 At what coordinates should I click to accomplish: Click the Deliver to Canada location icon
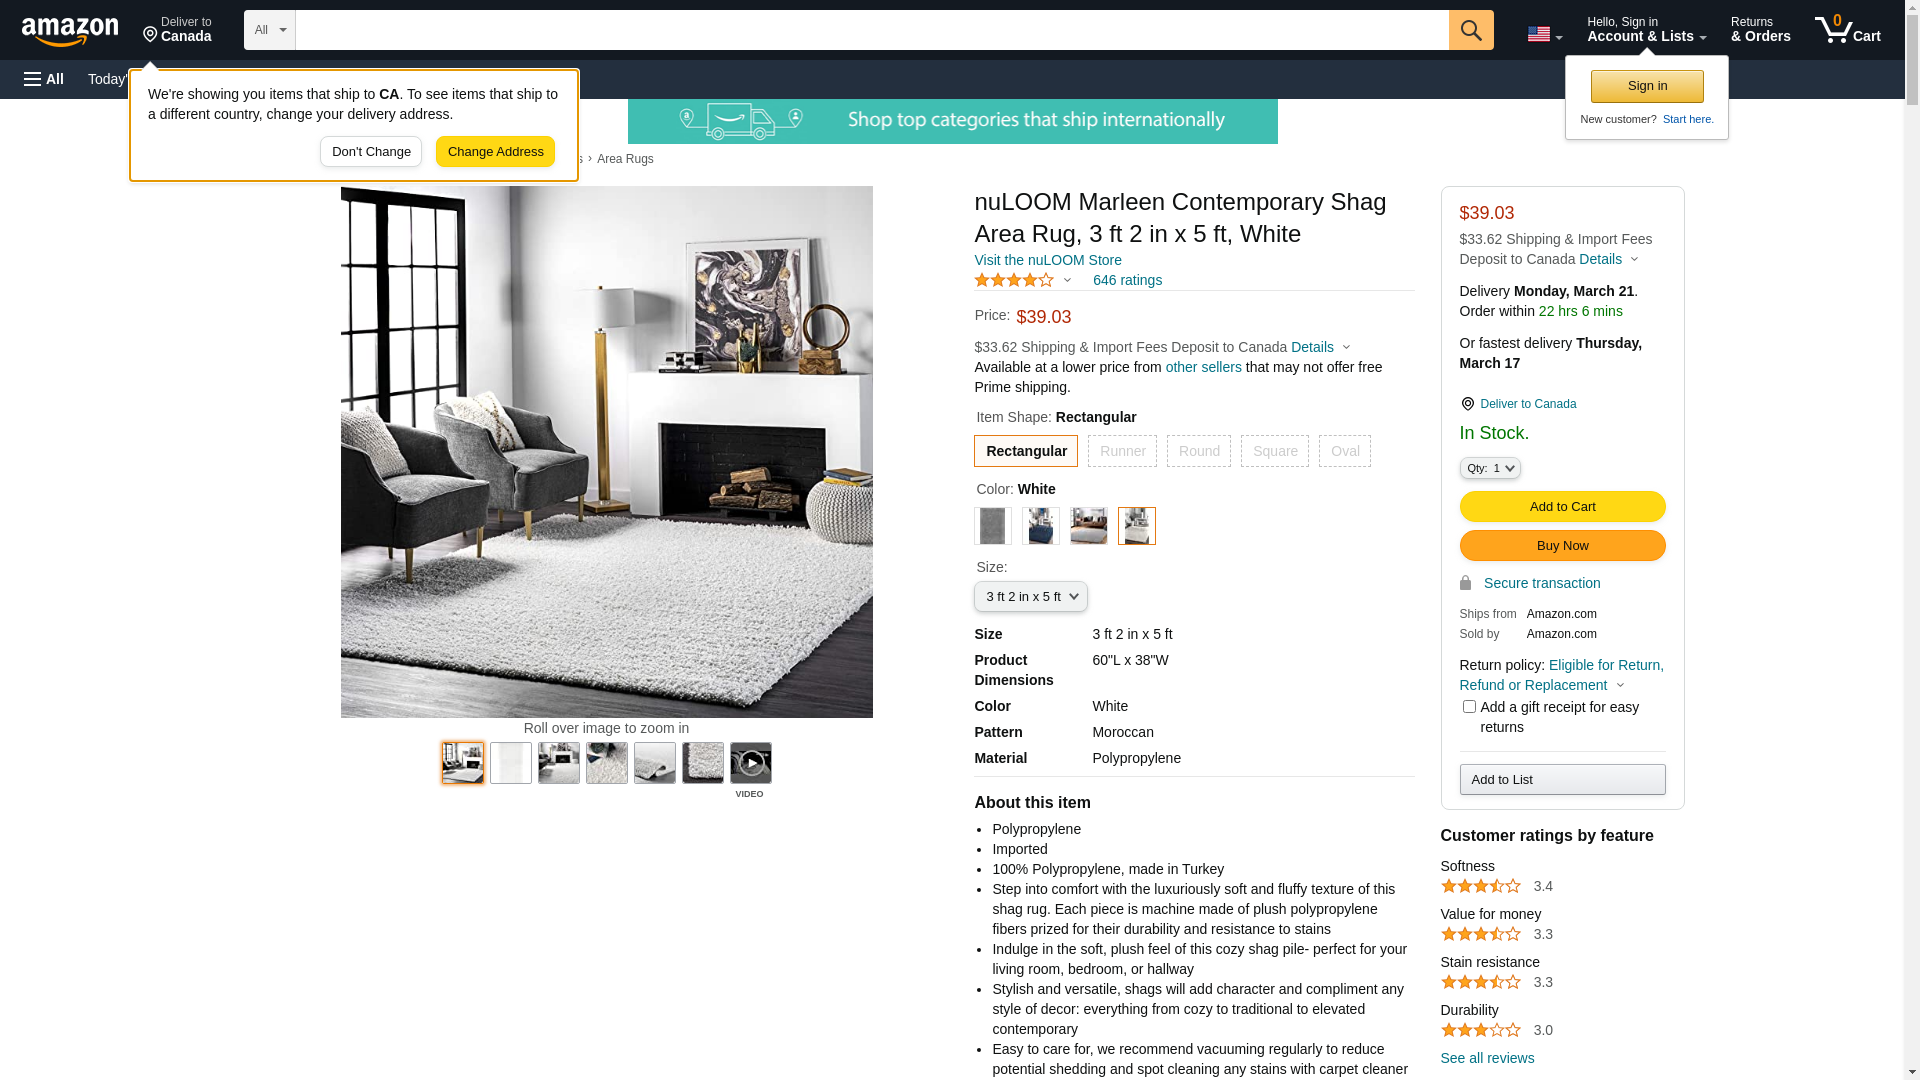1467,404
